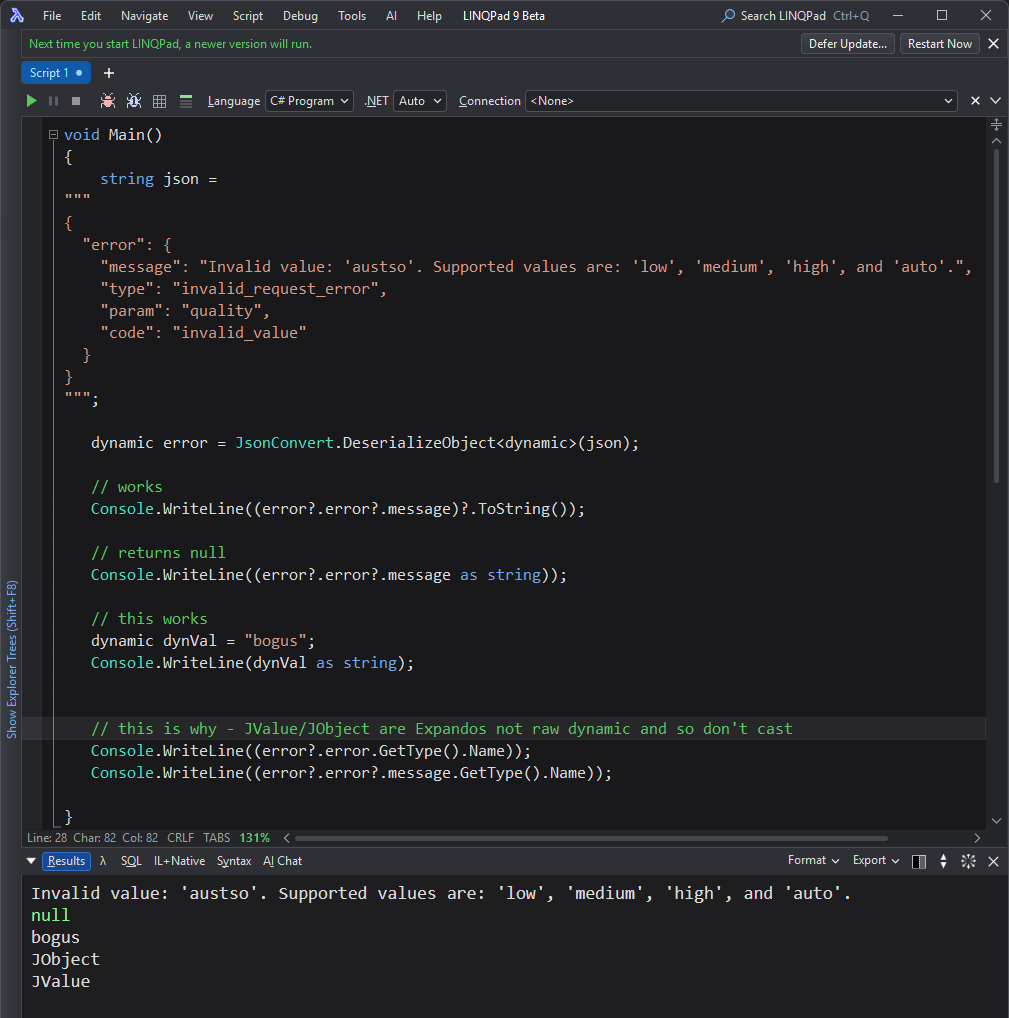
Task: Open the Navigate menu
Action: coord(144,16)
